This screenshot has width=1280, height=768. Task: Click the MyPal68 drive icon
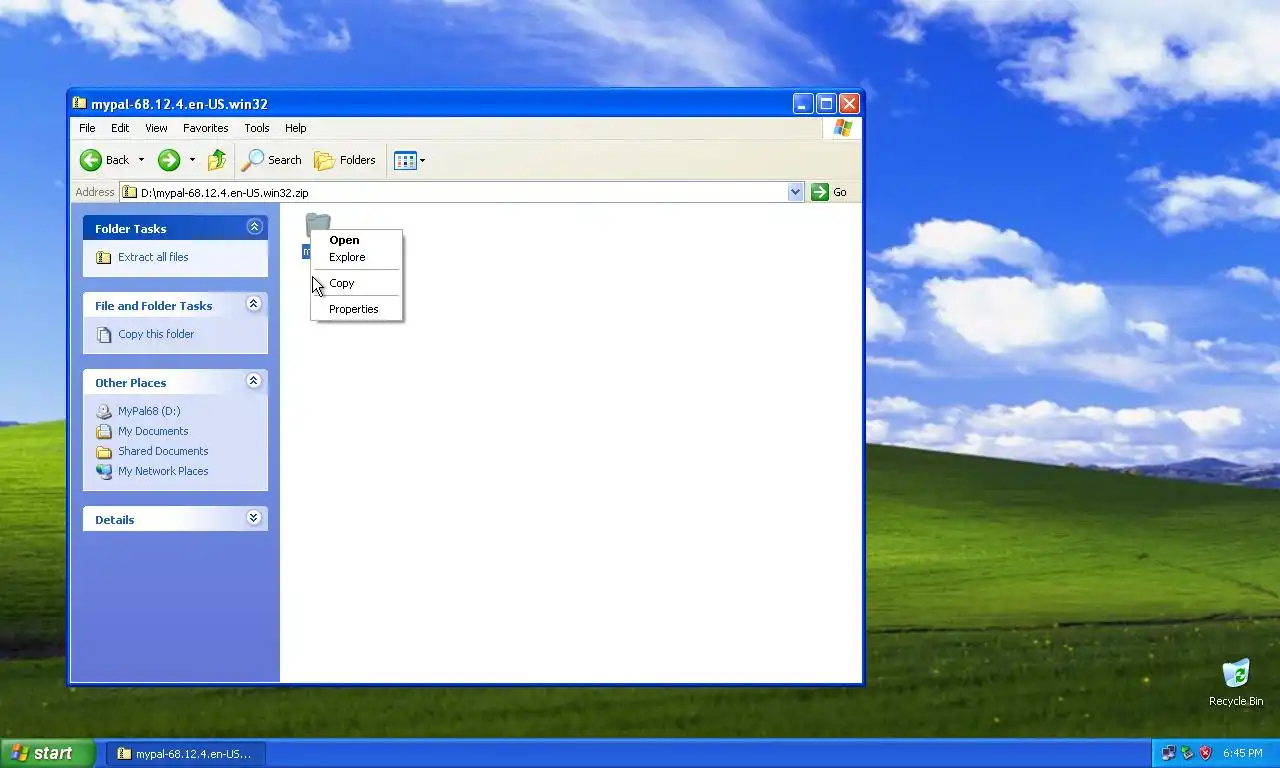coord(104,411)
